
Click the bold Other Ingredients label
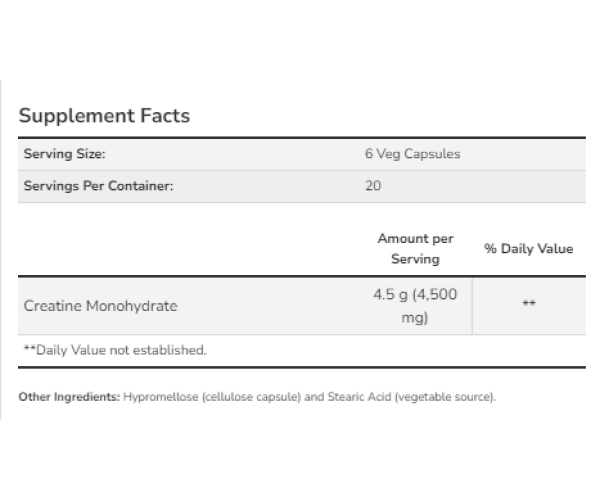click(68, 398)
